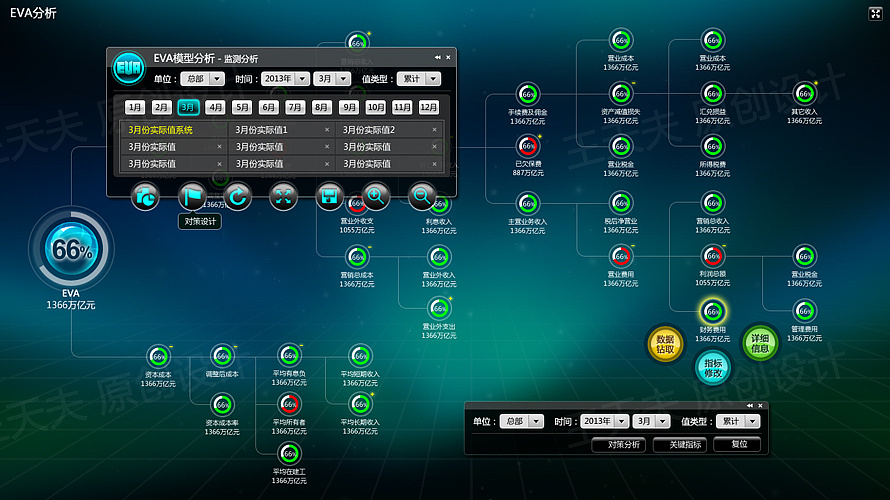Click the flag 对策设计 toolbar icon

[x=192, y=196]
